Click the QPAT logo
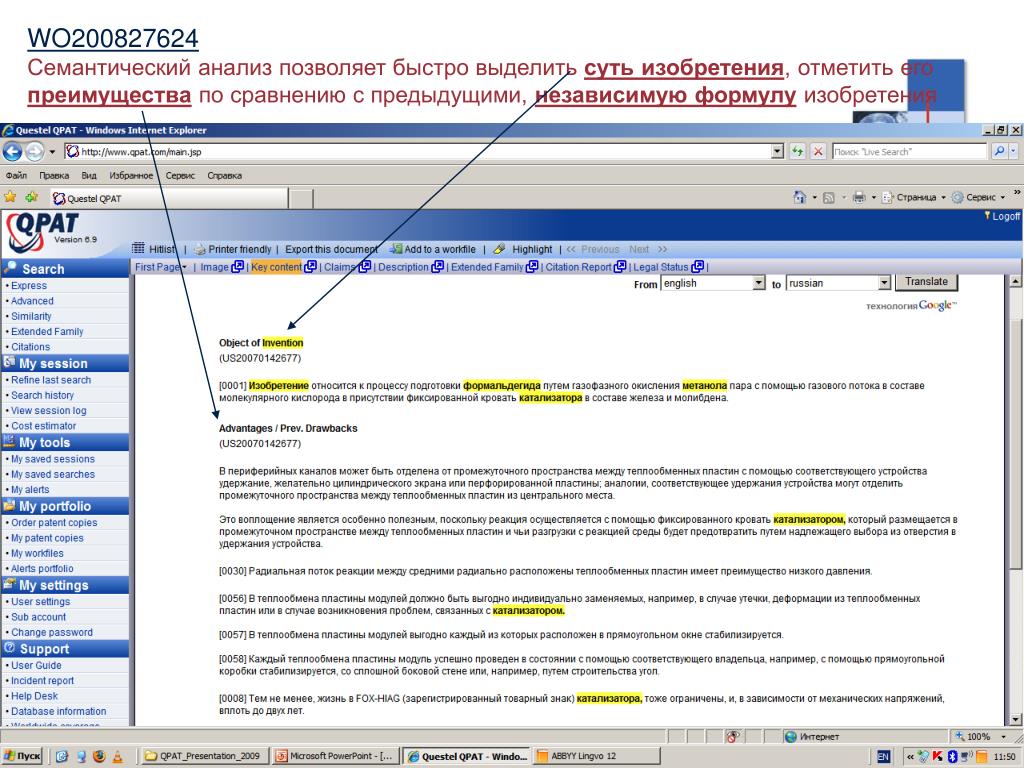Image resolution: width=1024 pixels, height=768 pixels. point(43,232)
